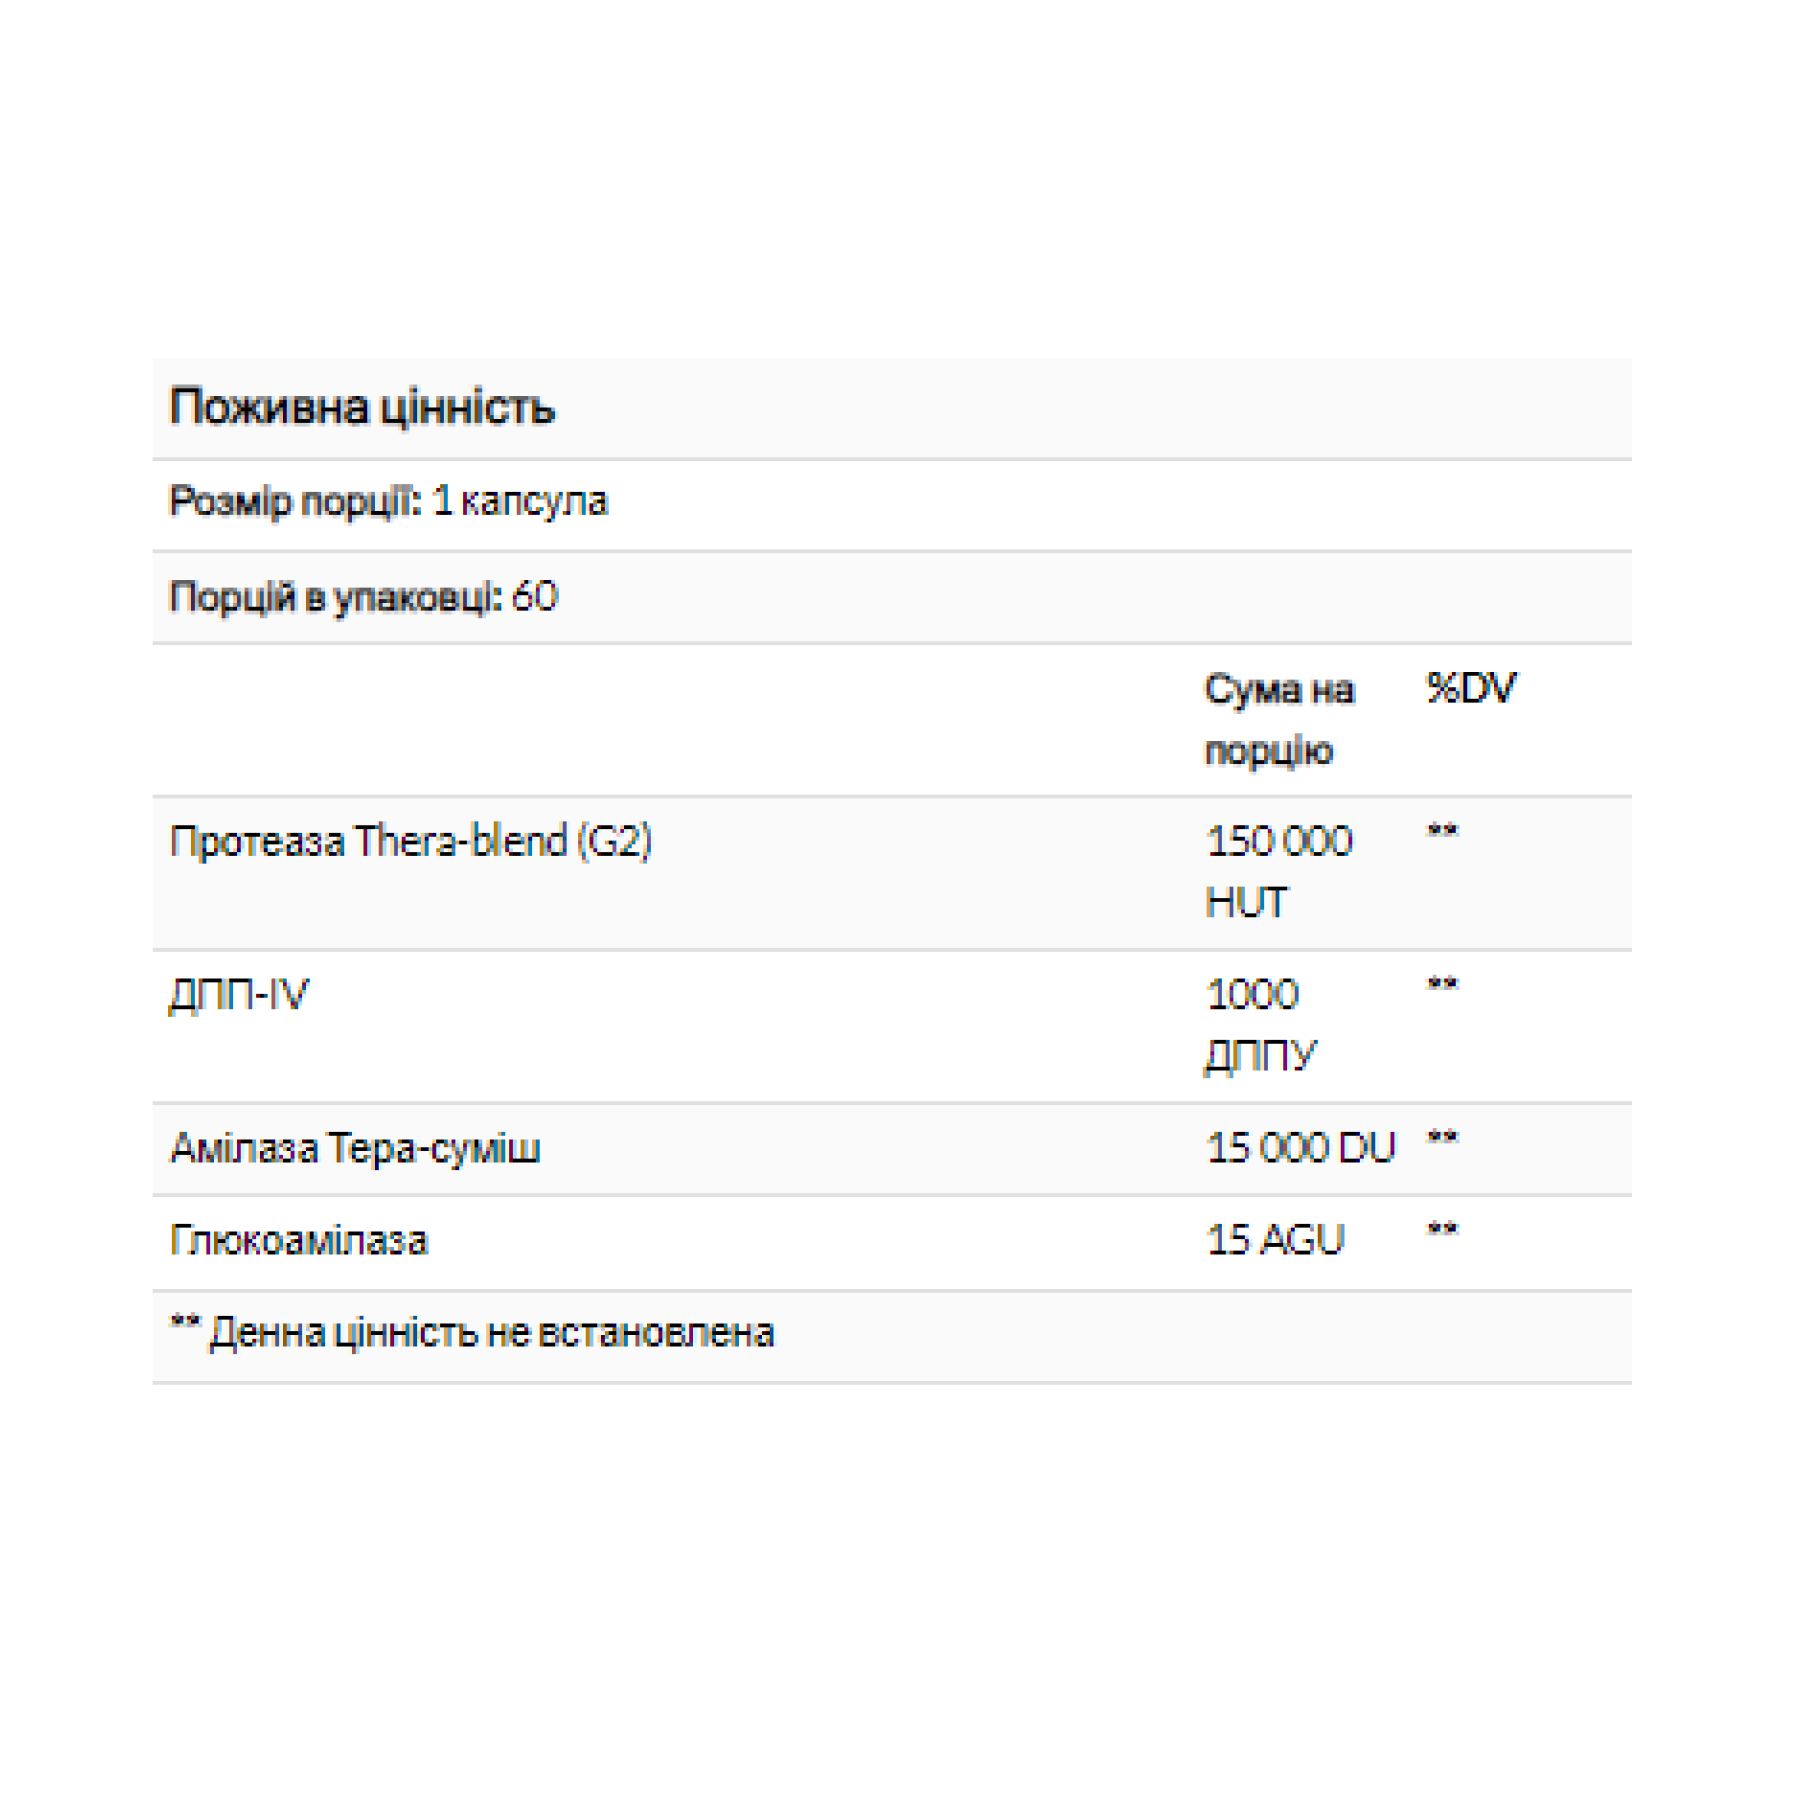The image size is (1800, 1800).
Task: Click the %DV asterisks in the Глюкоамілаза row
Action: coord(1442,1231)
